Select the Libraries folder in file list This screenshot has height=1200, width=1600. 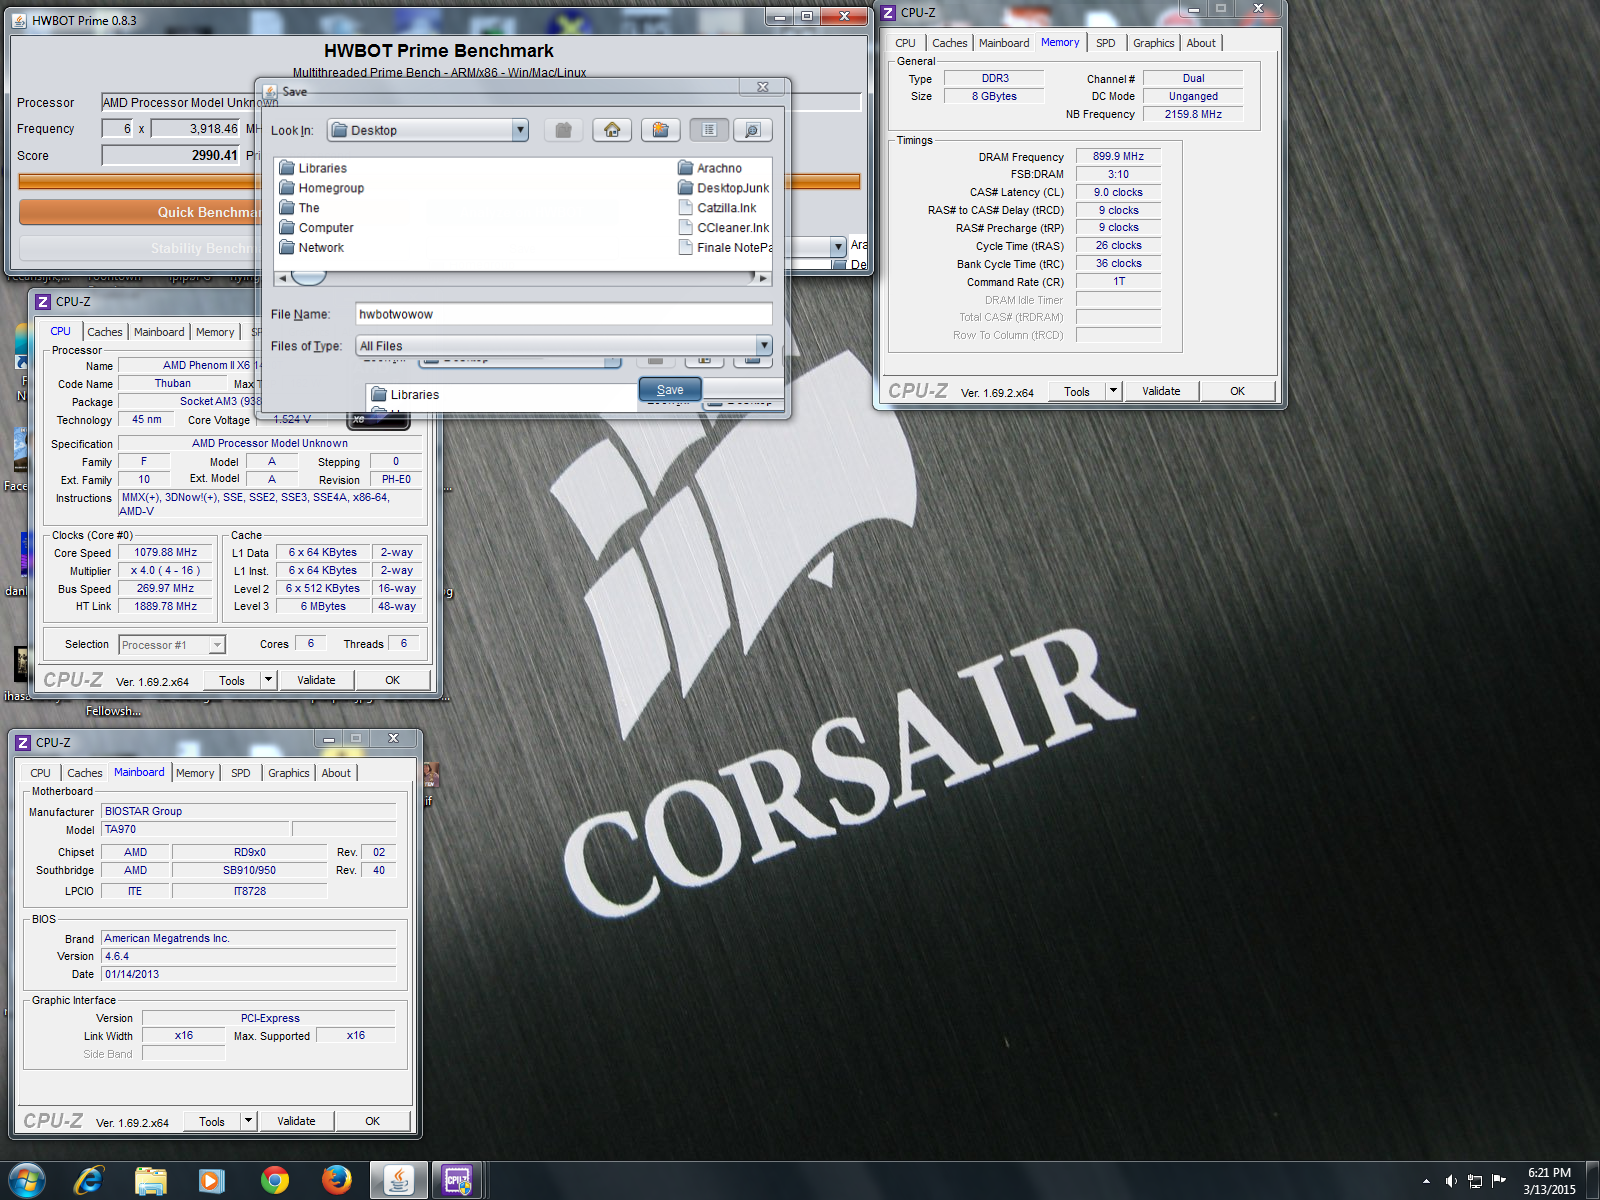coord(313,168)
